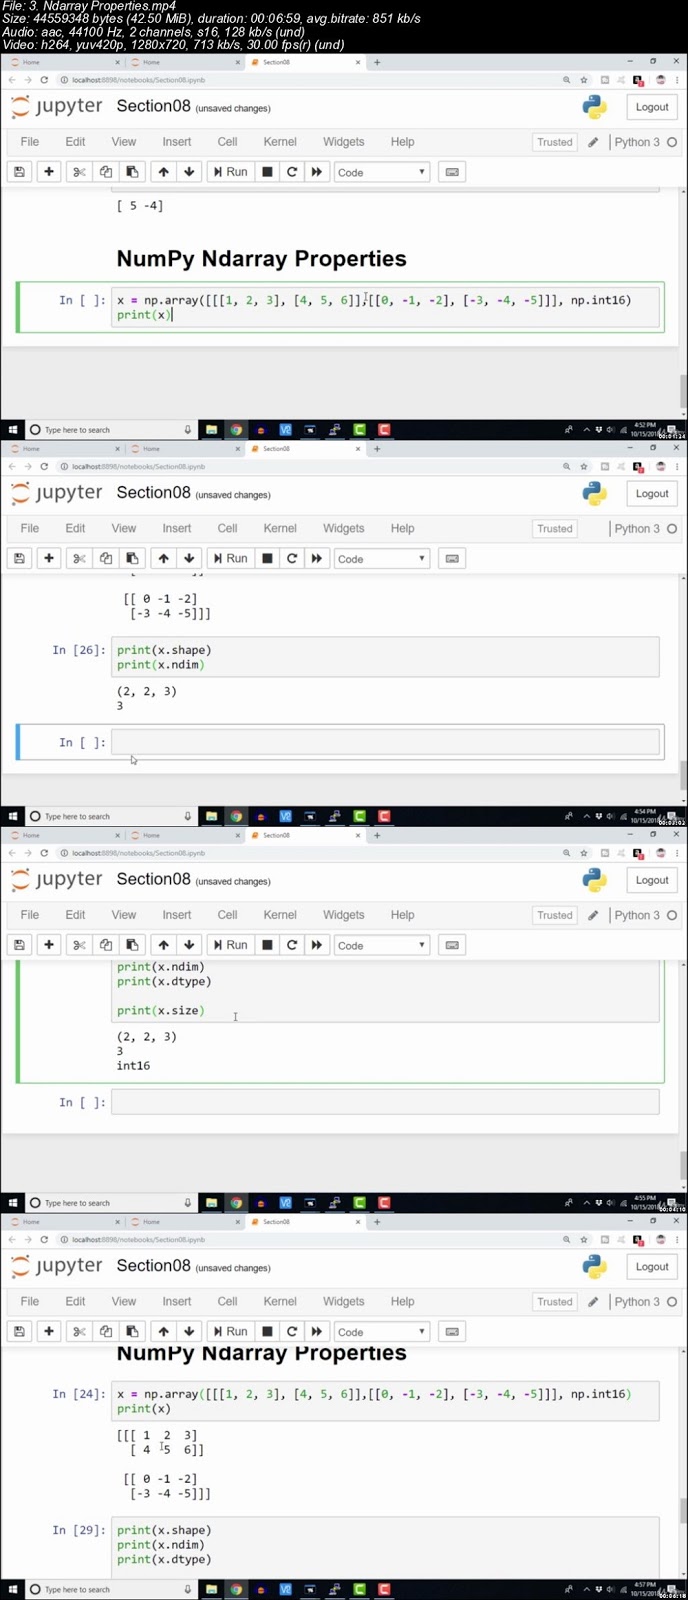This screenshot has height=1600, width=688.
Task: Click the save icon in the top frame's toolbar
Action: pyautogui.click(x=19, y=172)
